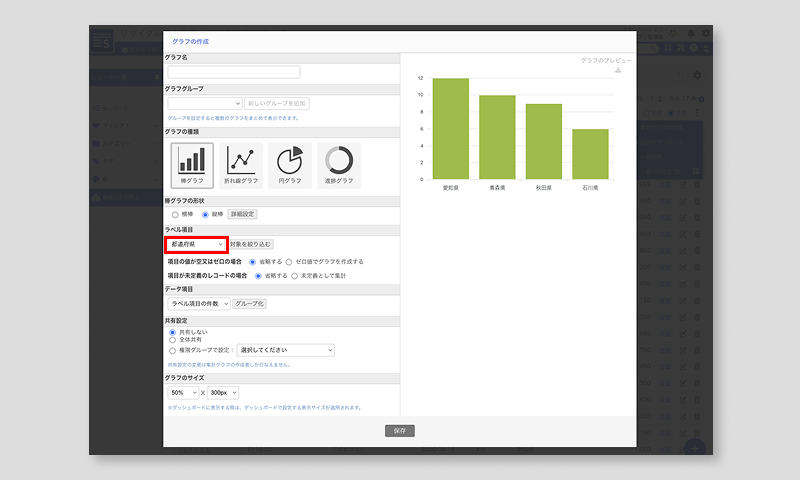Click the question mark help icon behind dialog
Screen dimensions: 800x480
[693, 48]
